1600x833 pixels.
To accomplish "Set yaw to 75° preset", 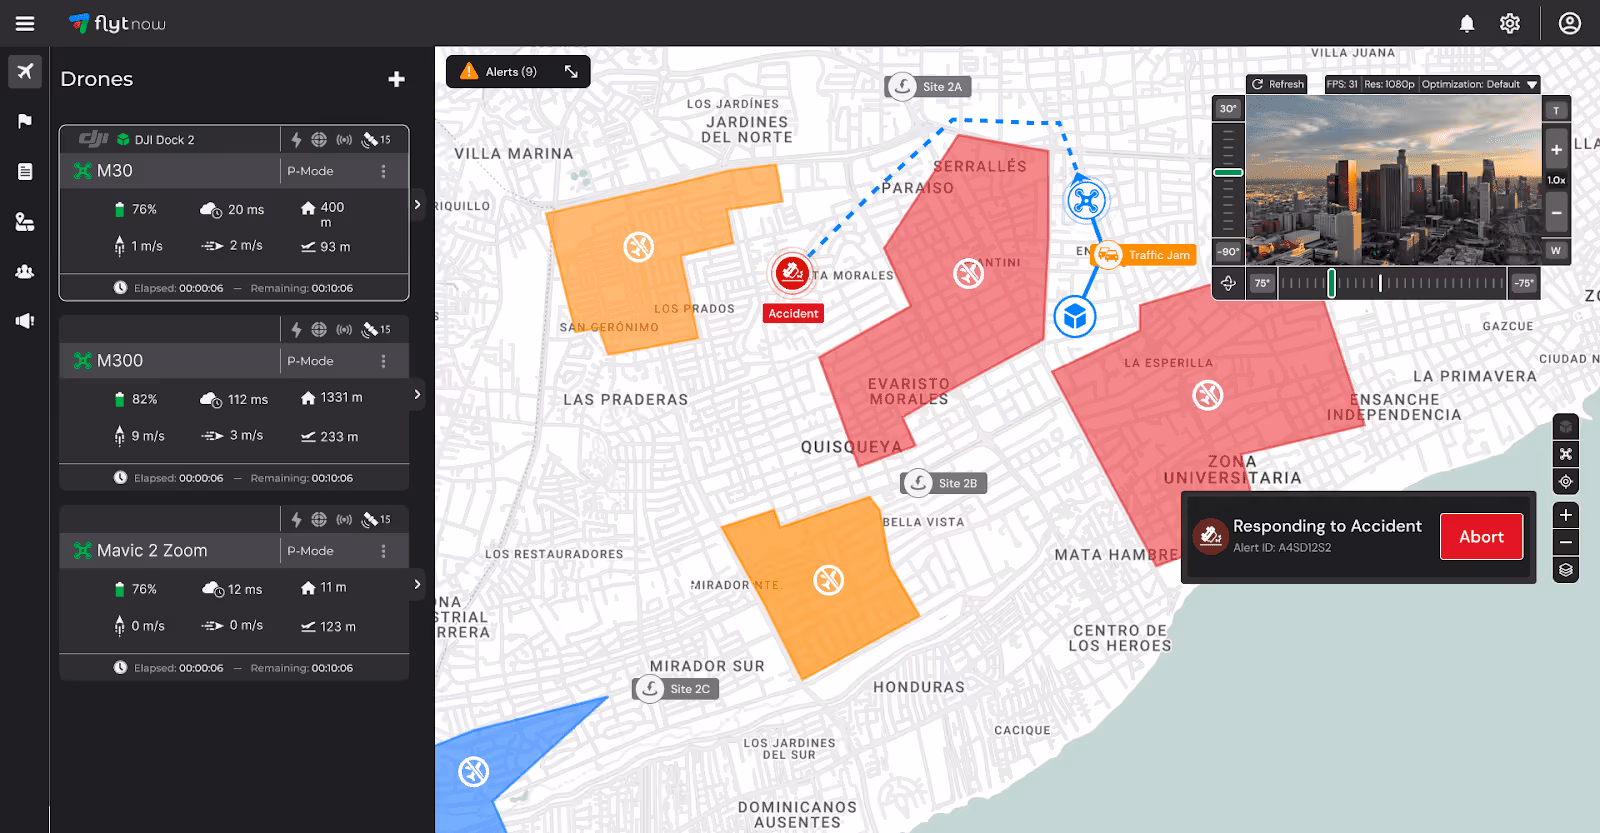I will click(1262, 283).
